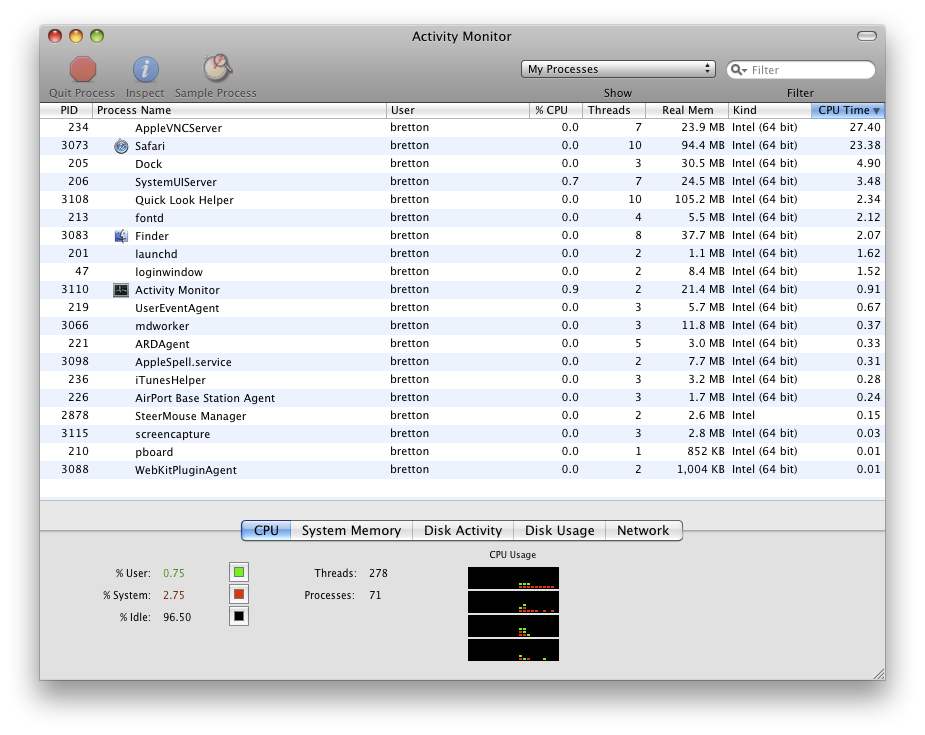Select the iTunesHelper process
Viewport: 925px width, 735px height.
click(x=462, y=380)
